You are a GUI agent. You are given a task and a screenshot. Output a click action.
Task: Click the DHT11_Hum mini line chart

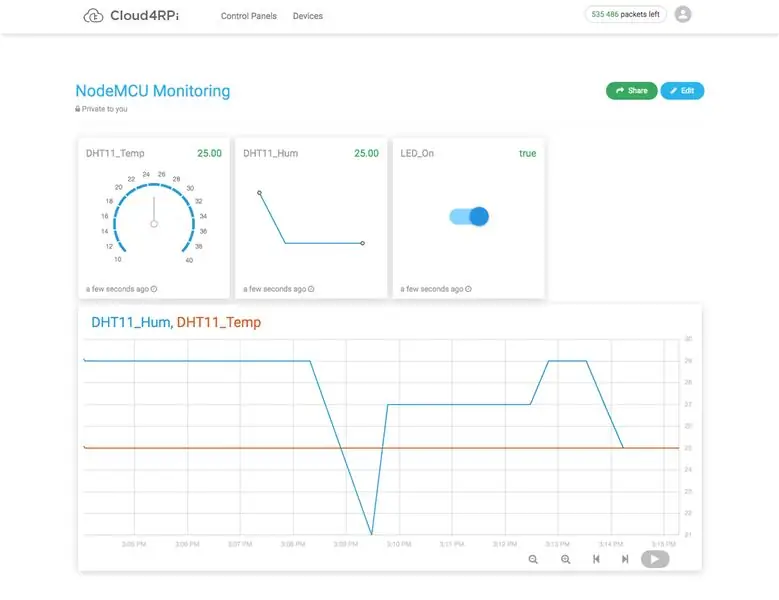(311, 218)
